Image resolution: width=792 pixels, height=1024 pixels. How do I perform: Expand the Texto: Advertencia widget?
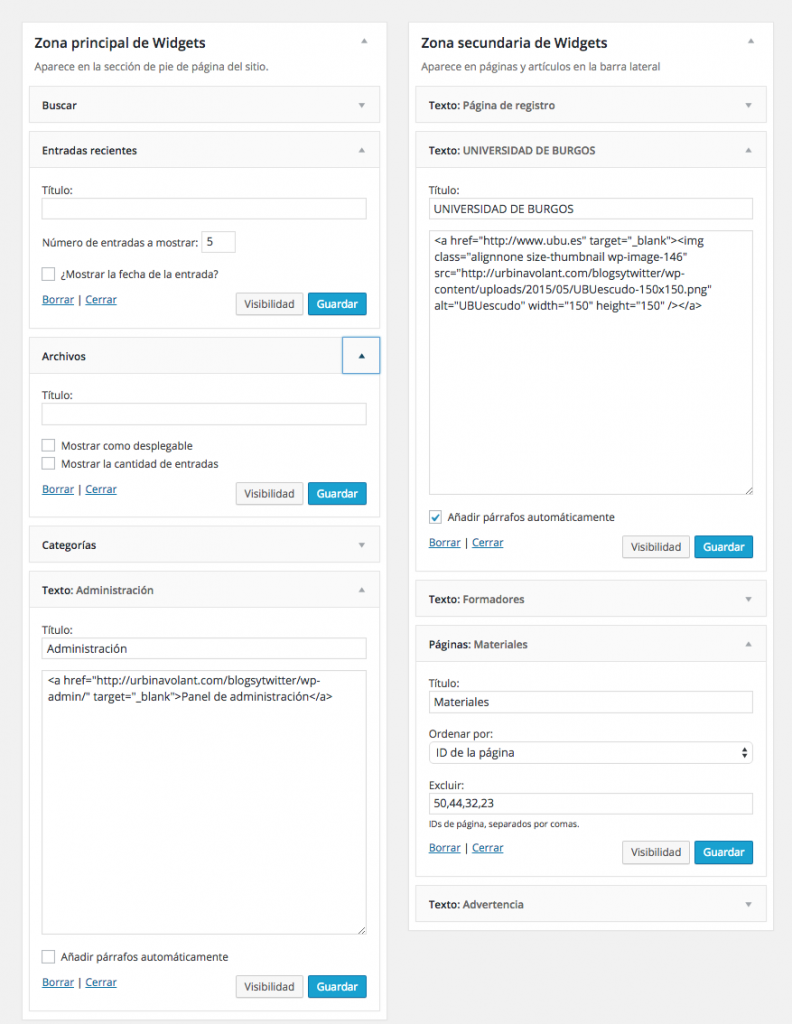(x=747, y=904)
